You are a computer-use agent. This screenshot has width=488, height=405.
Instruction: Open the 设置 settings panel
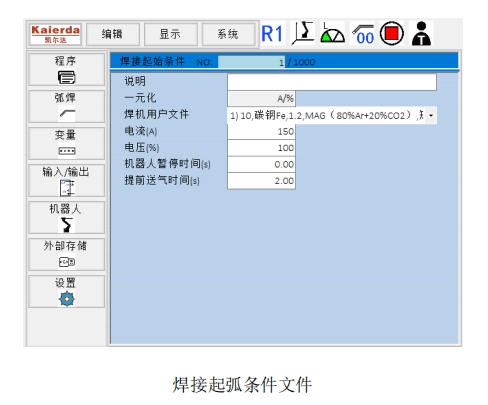pos(66,291)
